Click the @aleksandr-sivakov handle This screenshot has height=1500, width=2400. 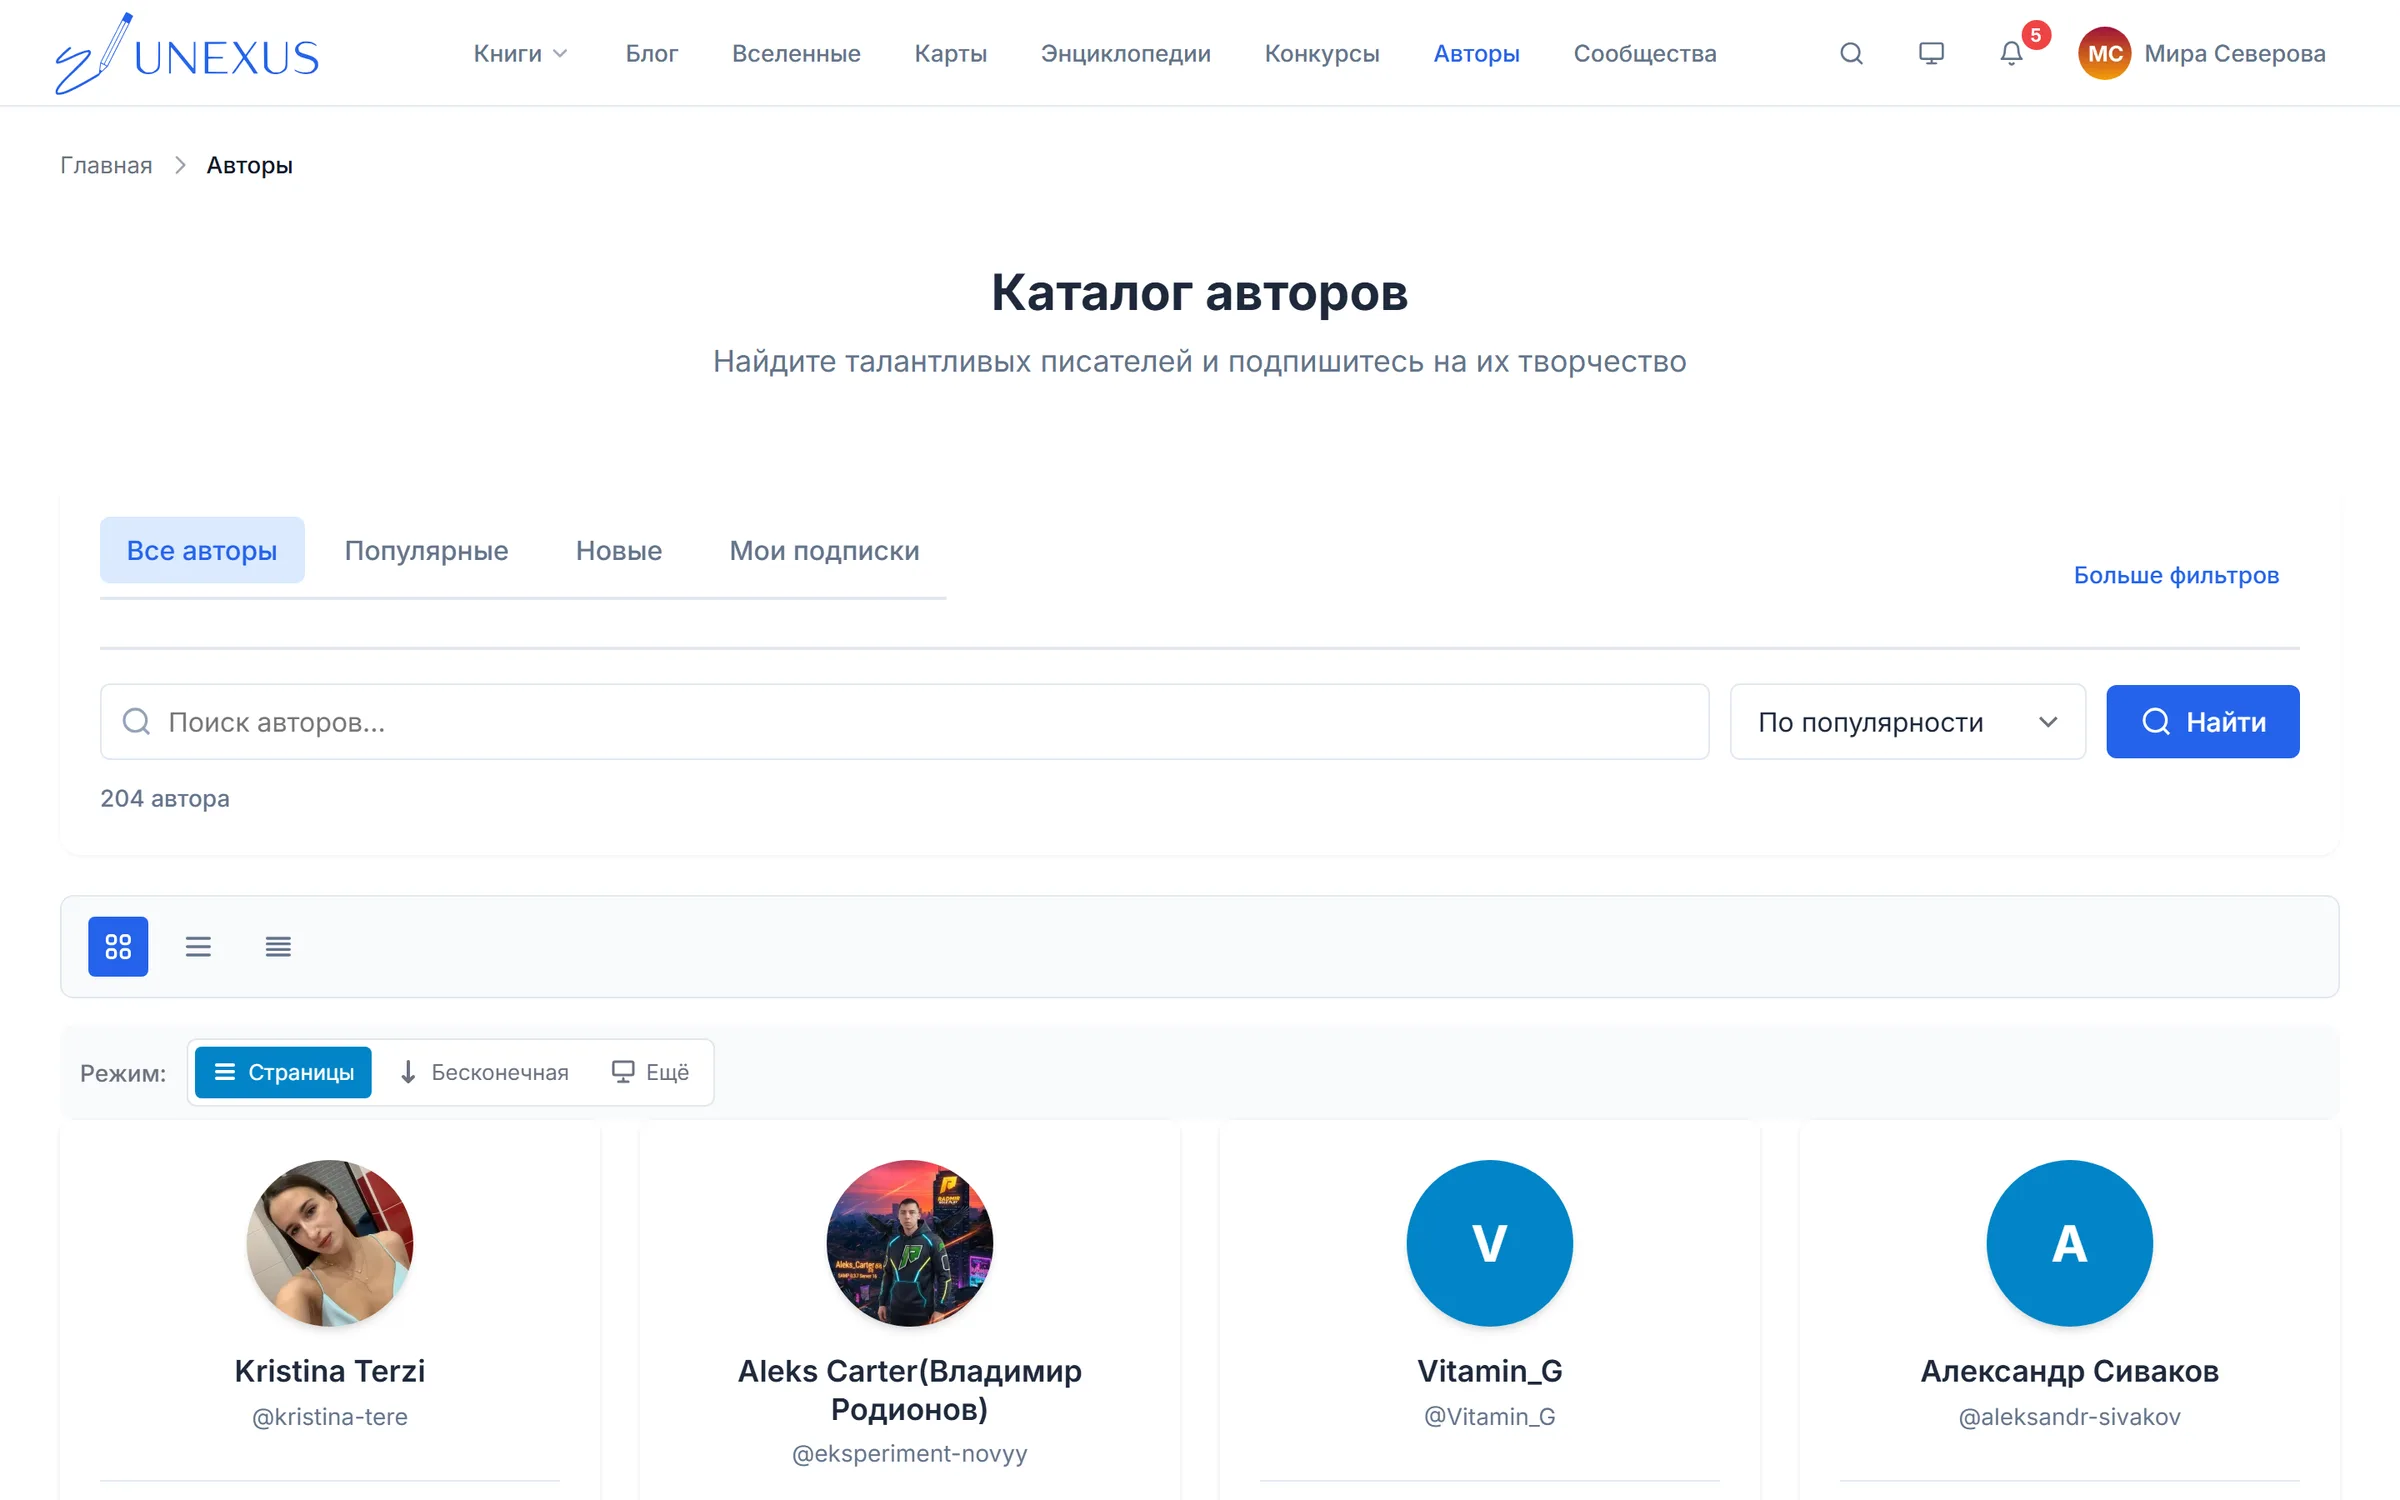point(2069,1417)
